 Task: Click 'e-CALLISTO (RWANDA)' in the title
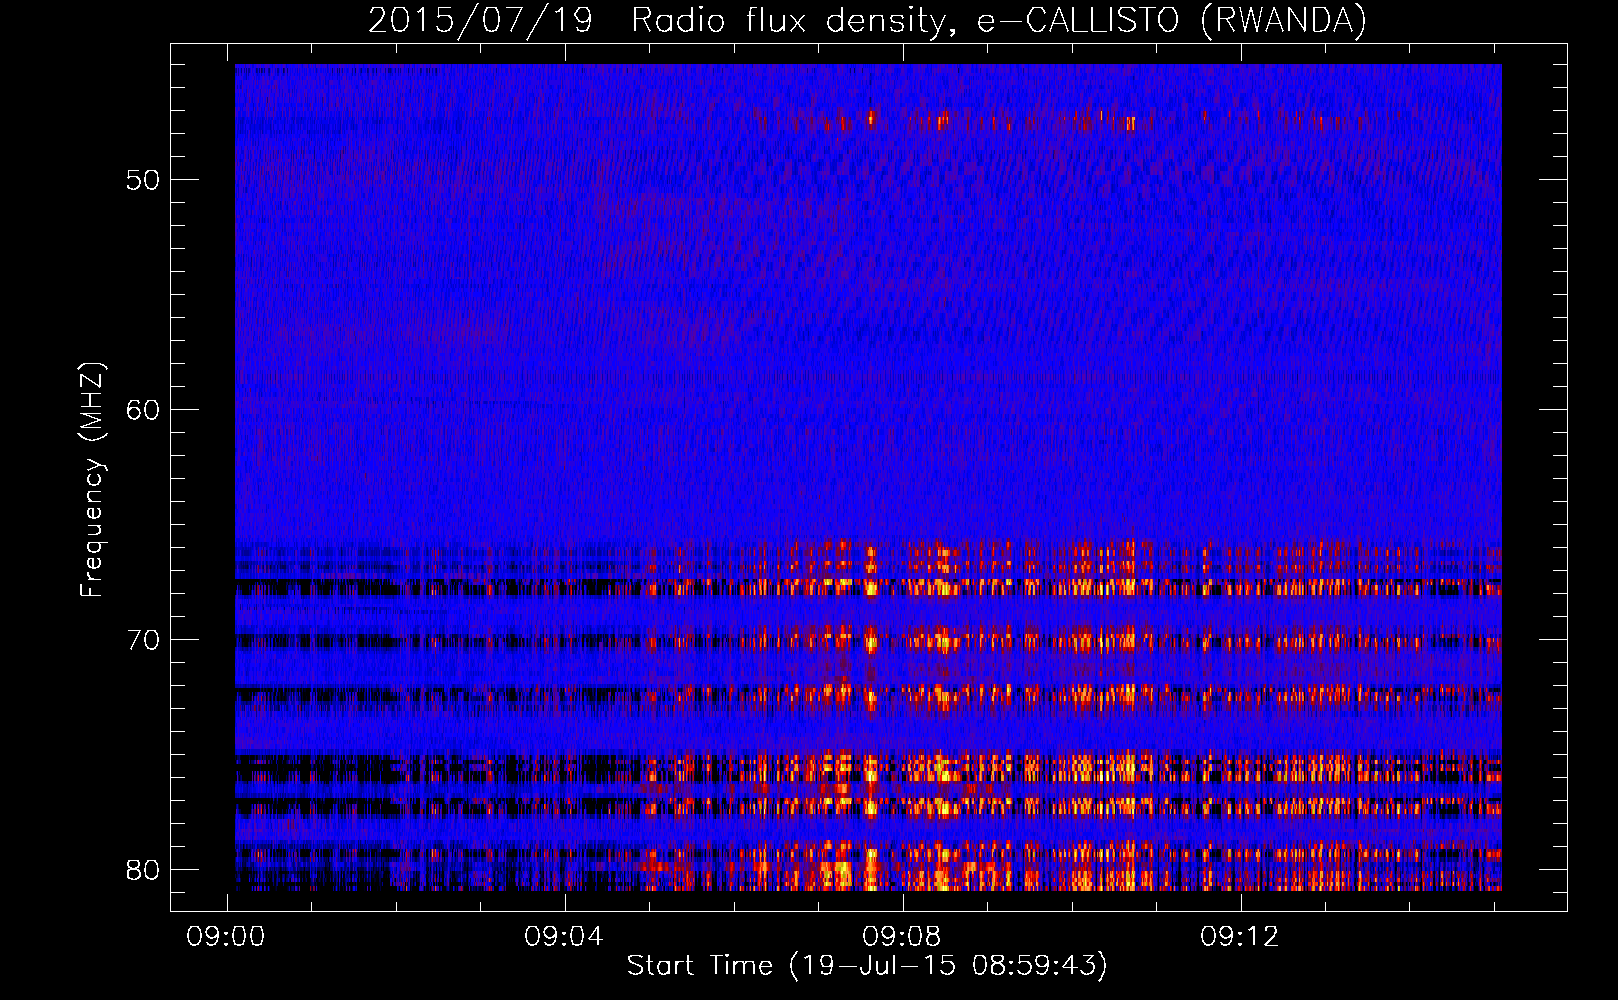click(1171, 21)
